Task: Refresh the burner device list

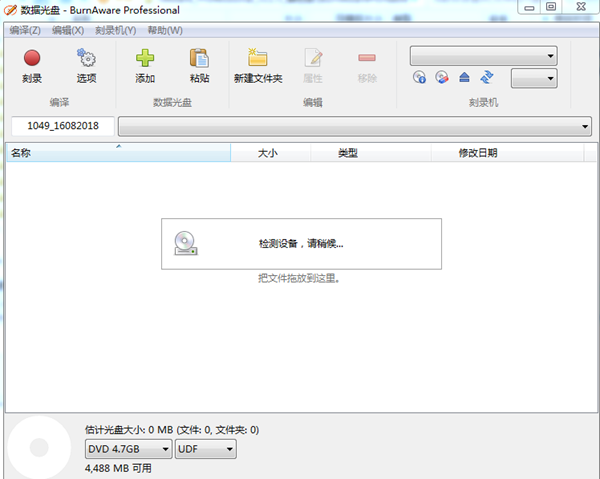Action: [487, 77]
